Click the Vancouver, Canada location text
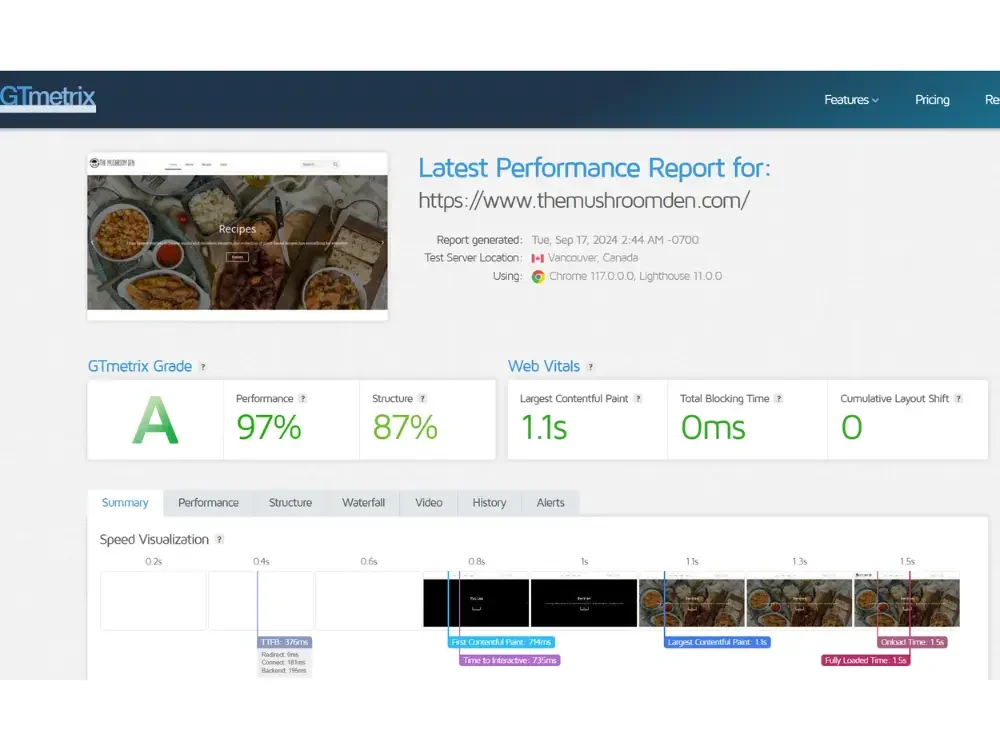The height and width of the screenshot is (750, 1000). [593, 258]
